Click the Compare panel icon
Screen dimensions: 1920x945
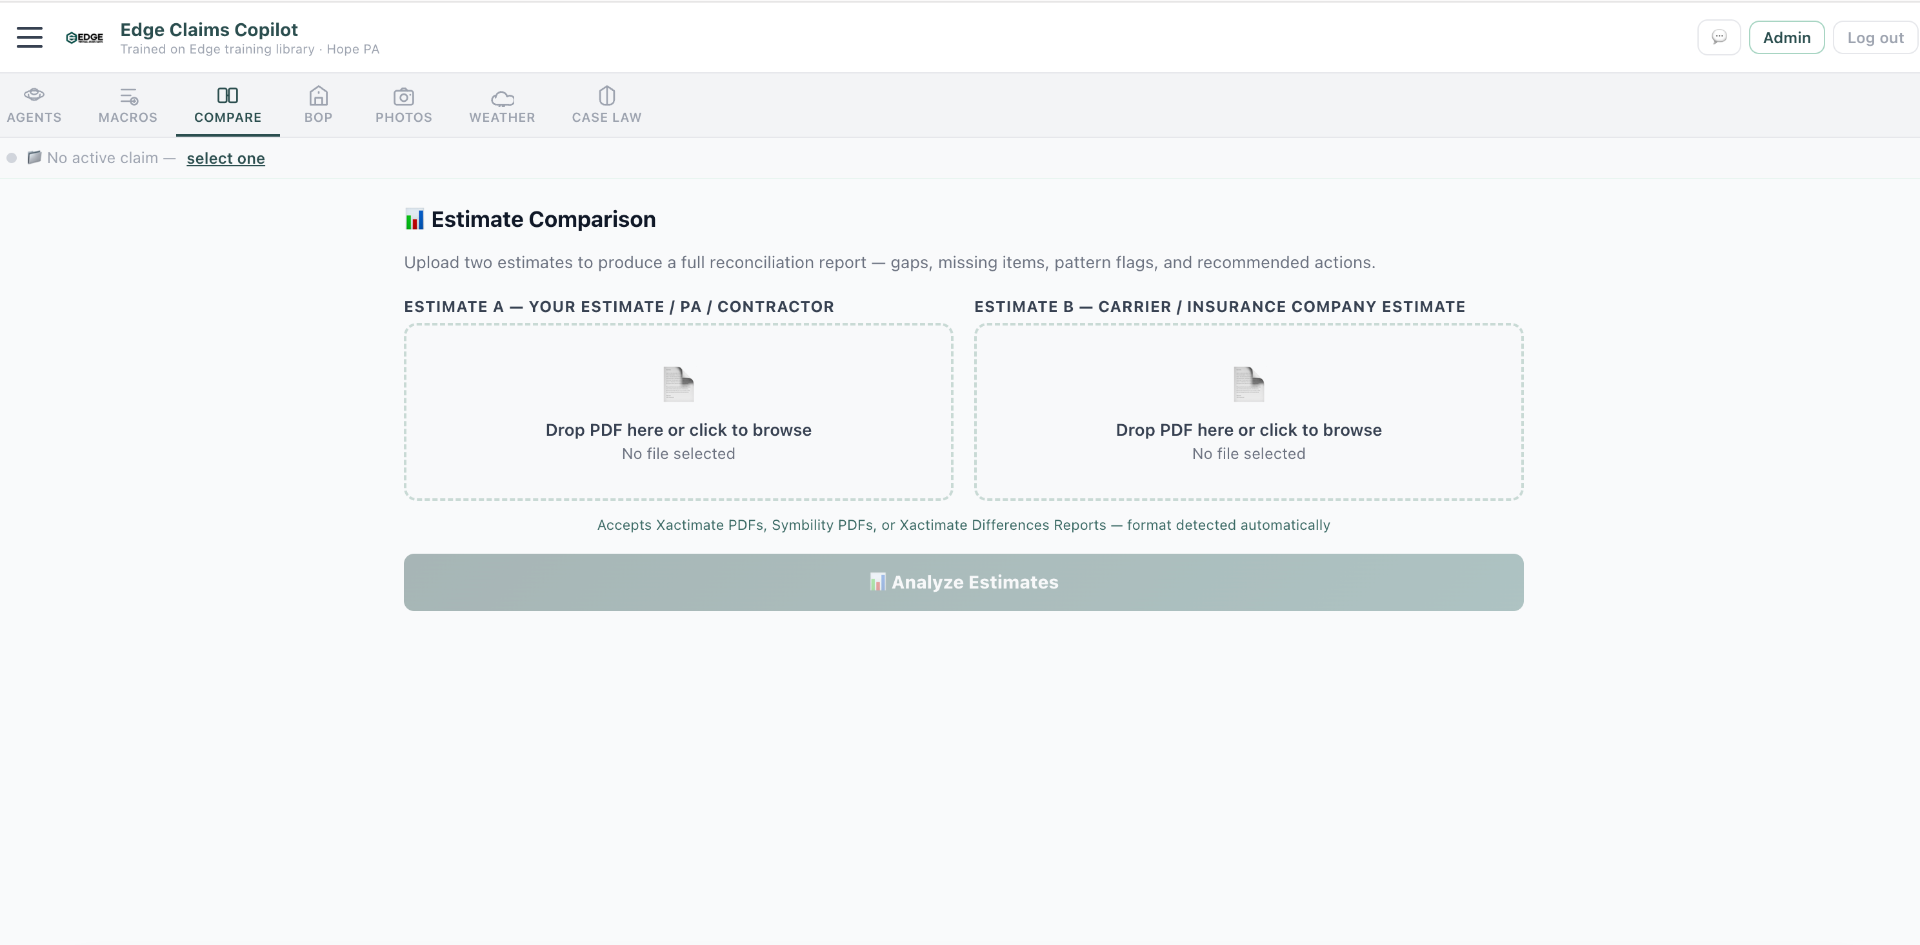tap(227, 95)
